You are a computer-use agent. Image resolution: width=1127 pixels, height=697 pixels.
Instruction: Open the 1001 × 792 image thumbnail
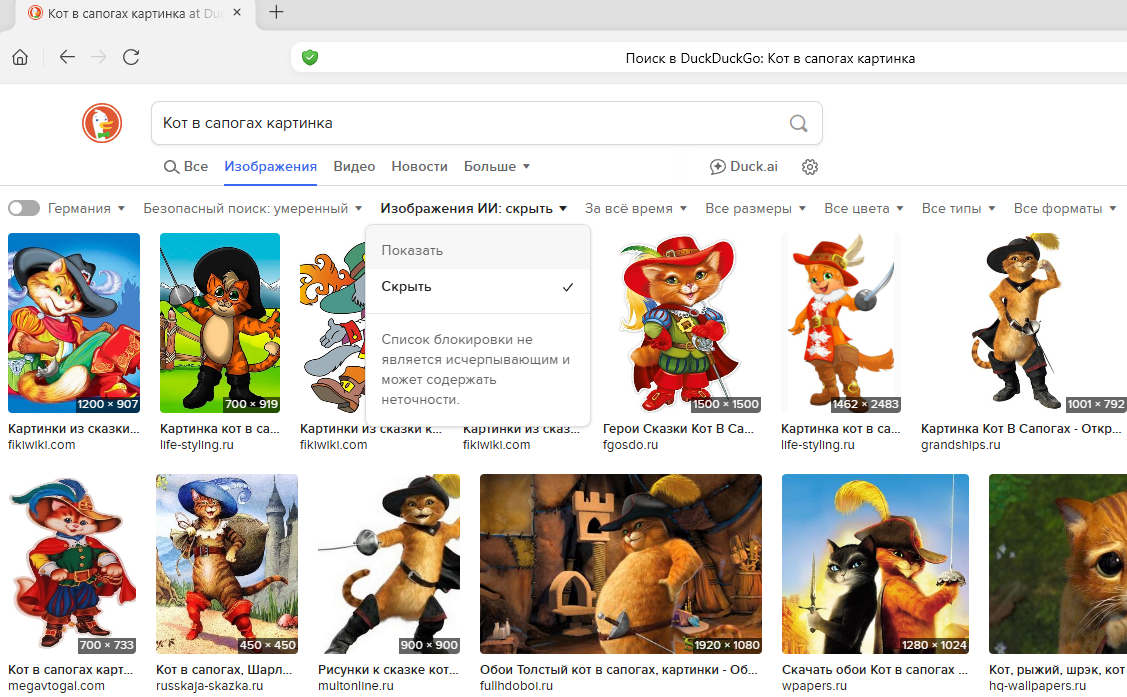(1024, 323)
